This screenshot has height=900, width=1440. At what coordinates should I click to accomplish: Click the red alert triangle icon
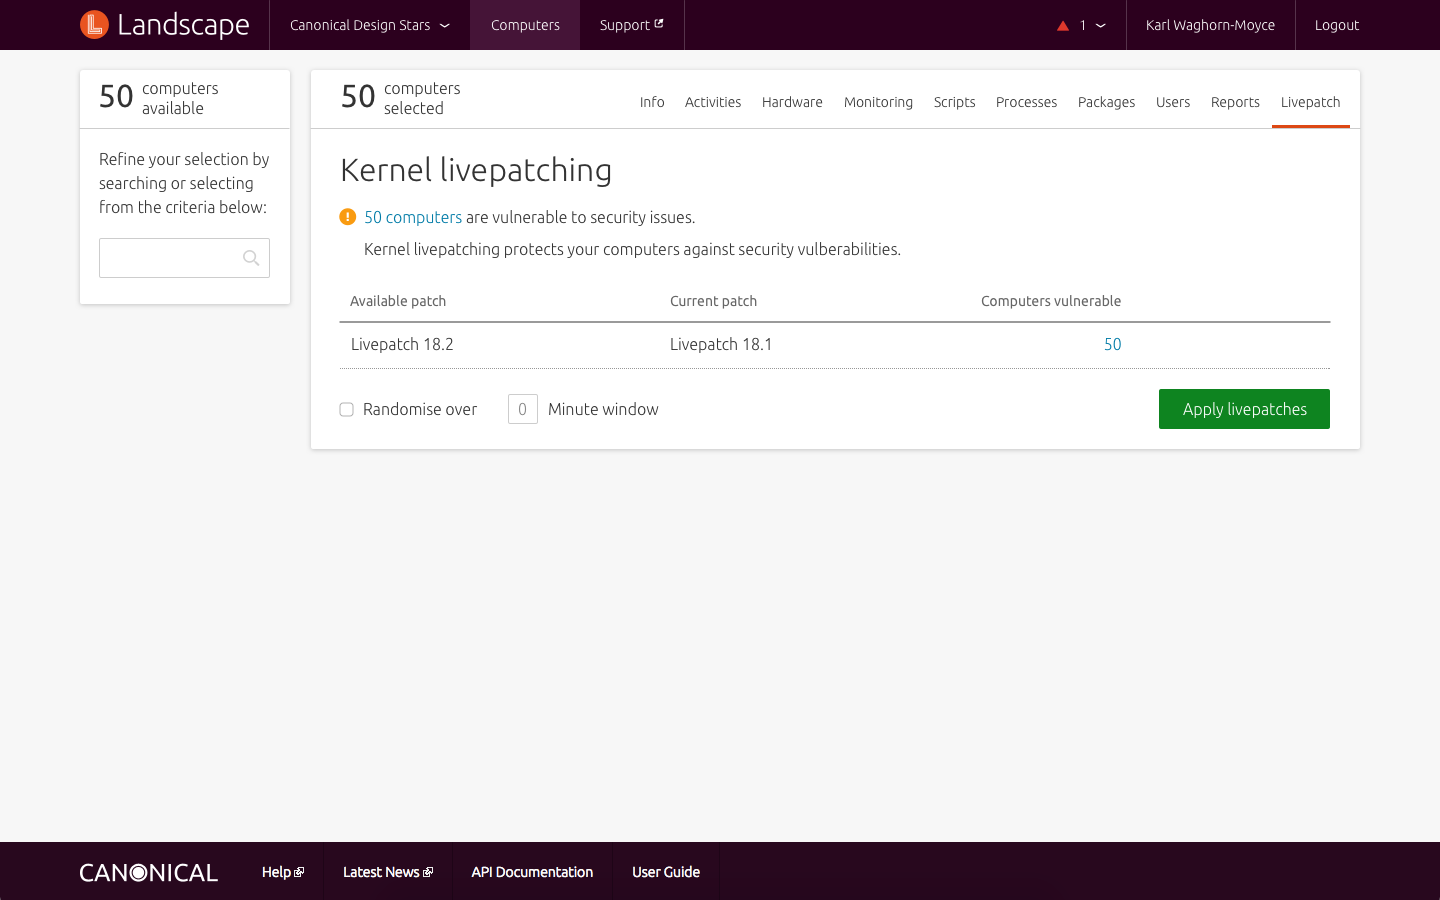tap(1063, 26)
